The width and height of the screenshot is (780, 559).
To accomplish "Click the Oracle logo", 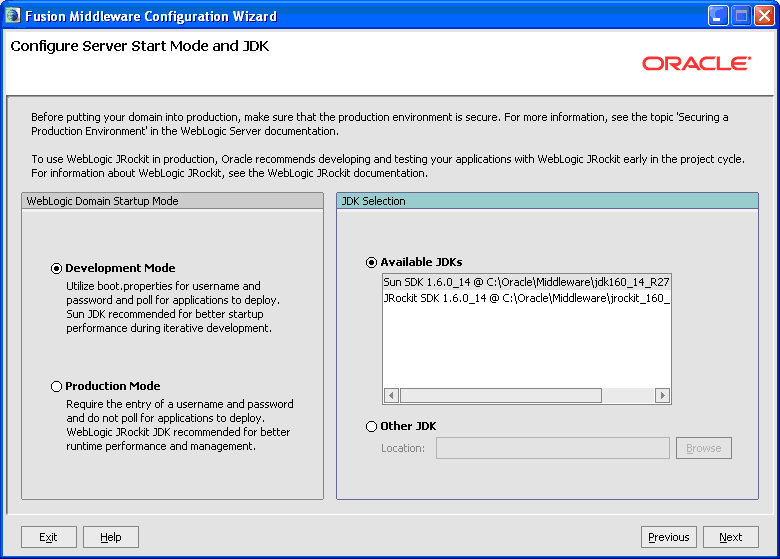I will [x=696, y=63].
